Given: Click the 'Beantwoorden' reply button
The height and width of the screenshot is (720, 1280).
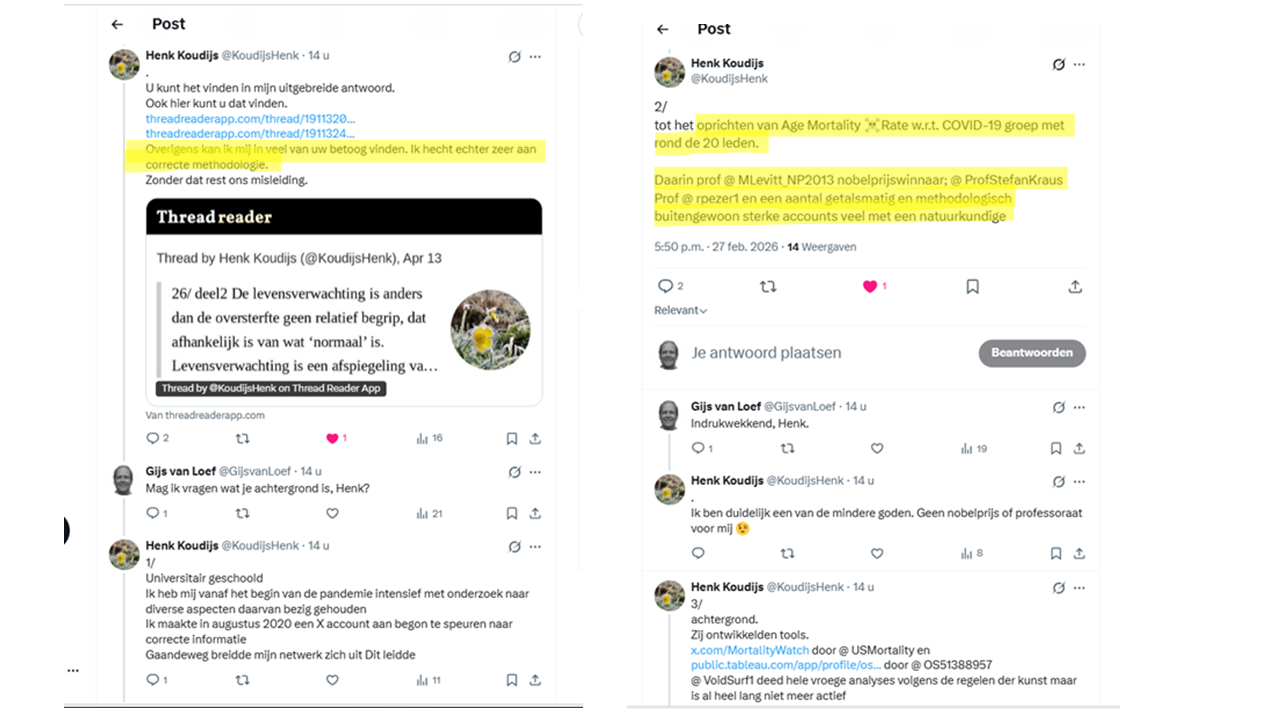Looking at the screenshot, I should click(x=1031, y=353).
